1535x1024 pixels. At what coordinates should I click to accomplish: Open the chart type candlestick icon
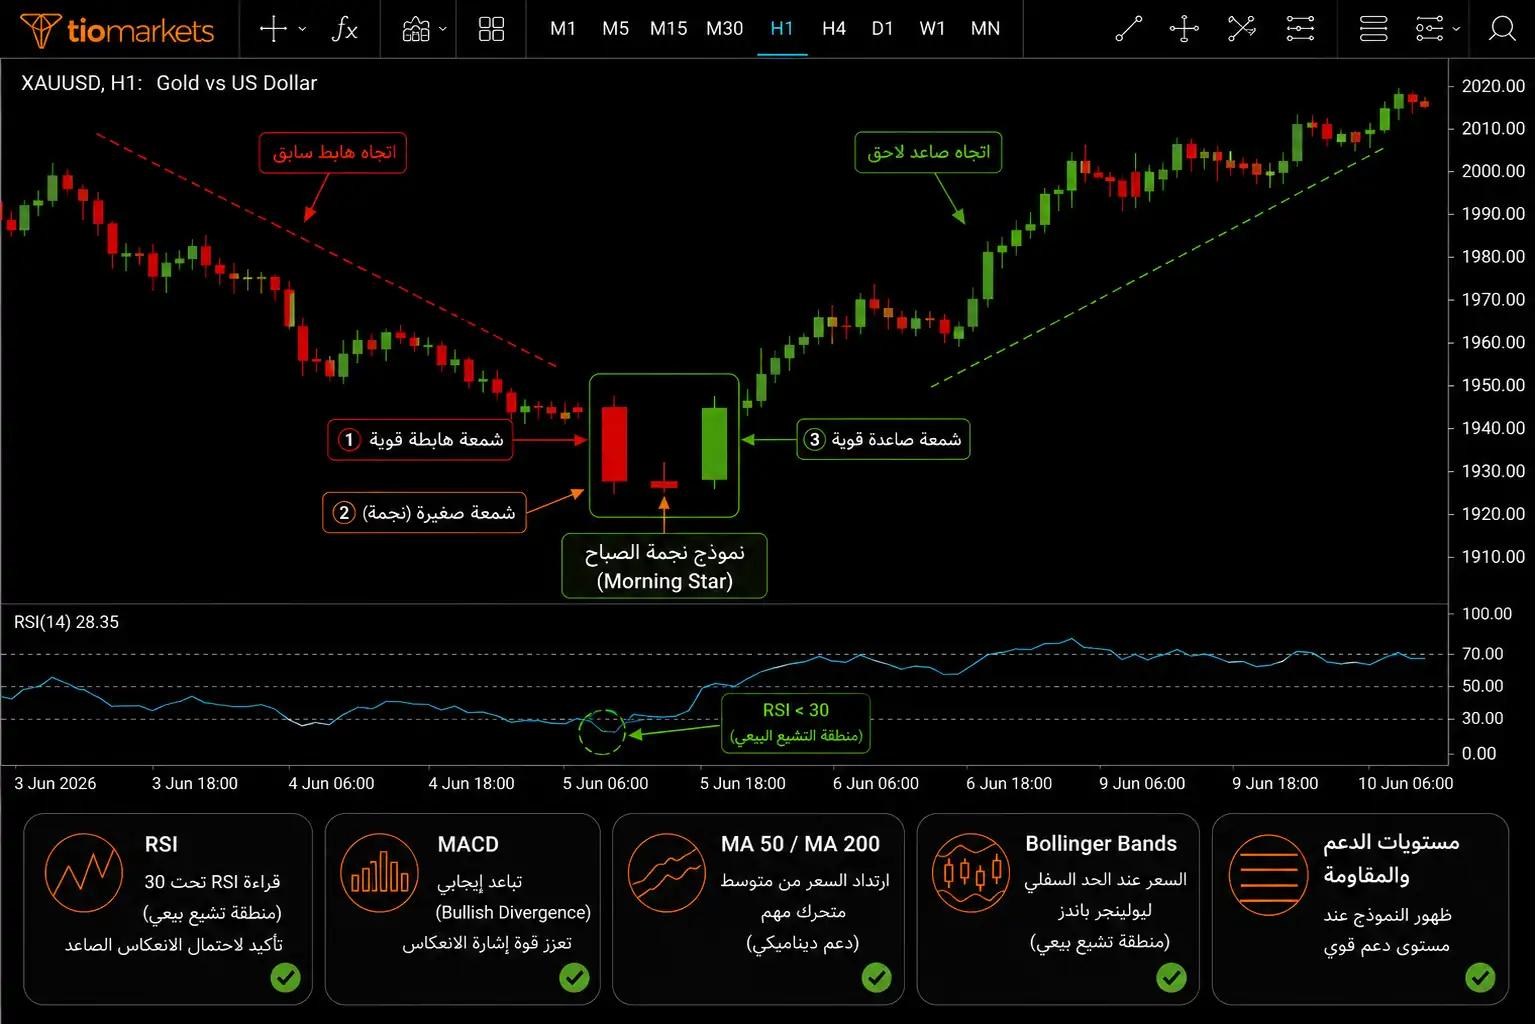click(x=416, y=29)
